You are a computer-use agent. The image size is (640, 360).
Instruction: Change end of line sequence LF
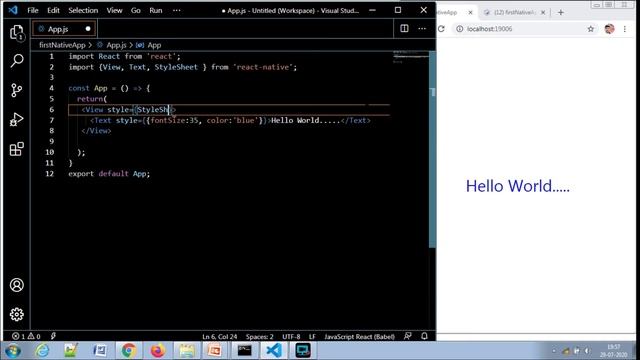pyautogui.click(x=312, y=337)
